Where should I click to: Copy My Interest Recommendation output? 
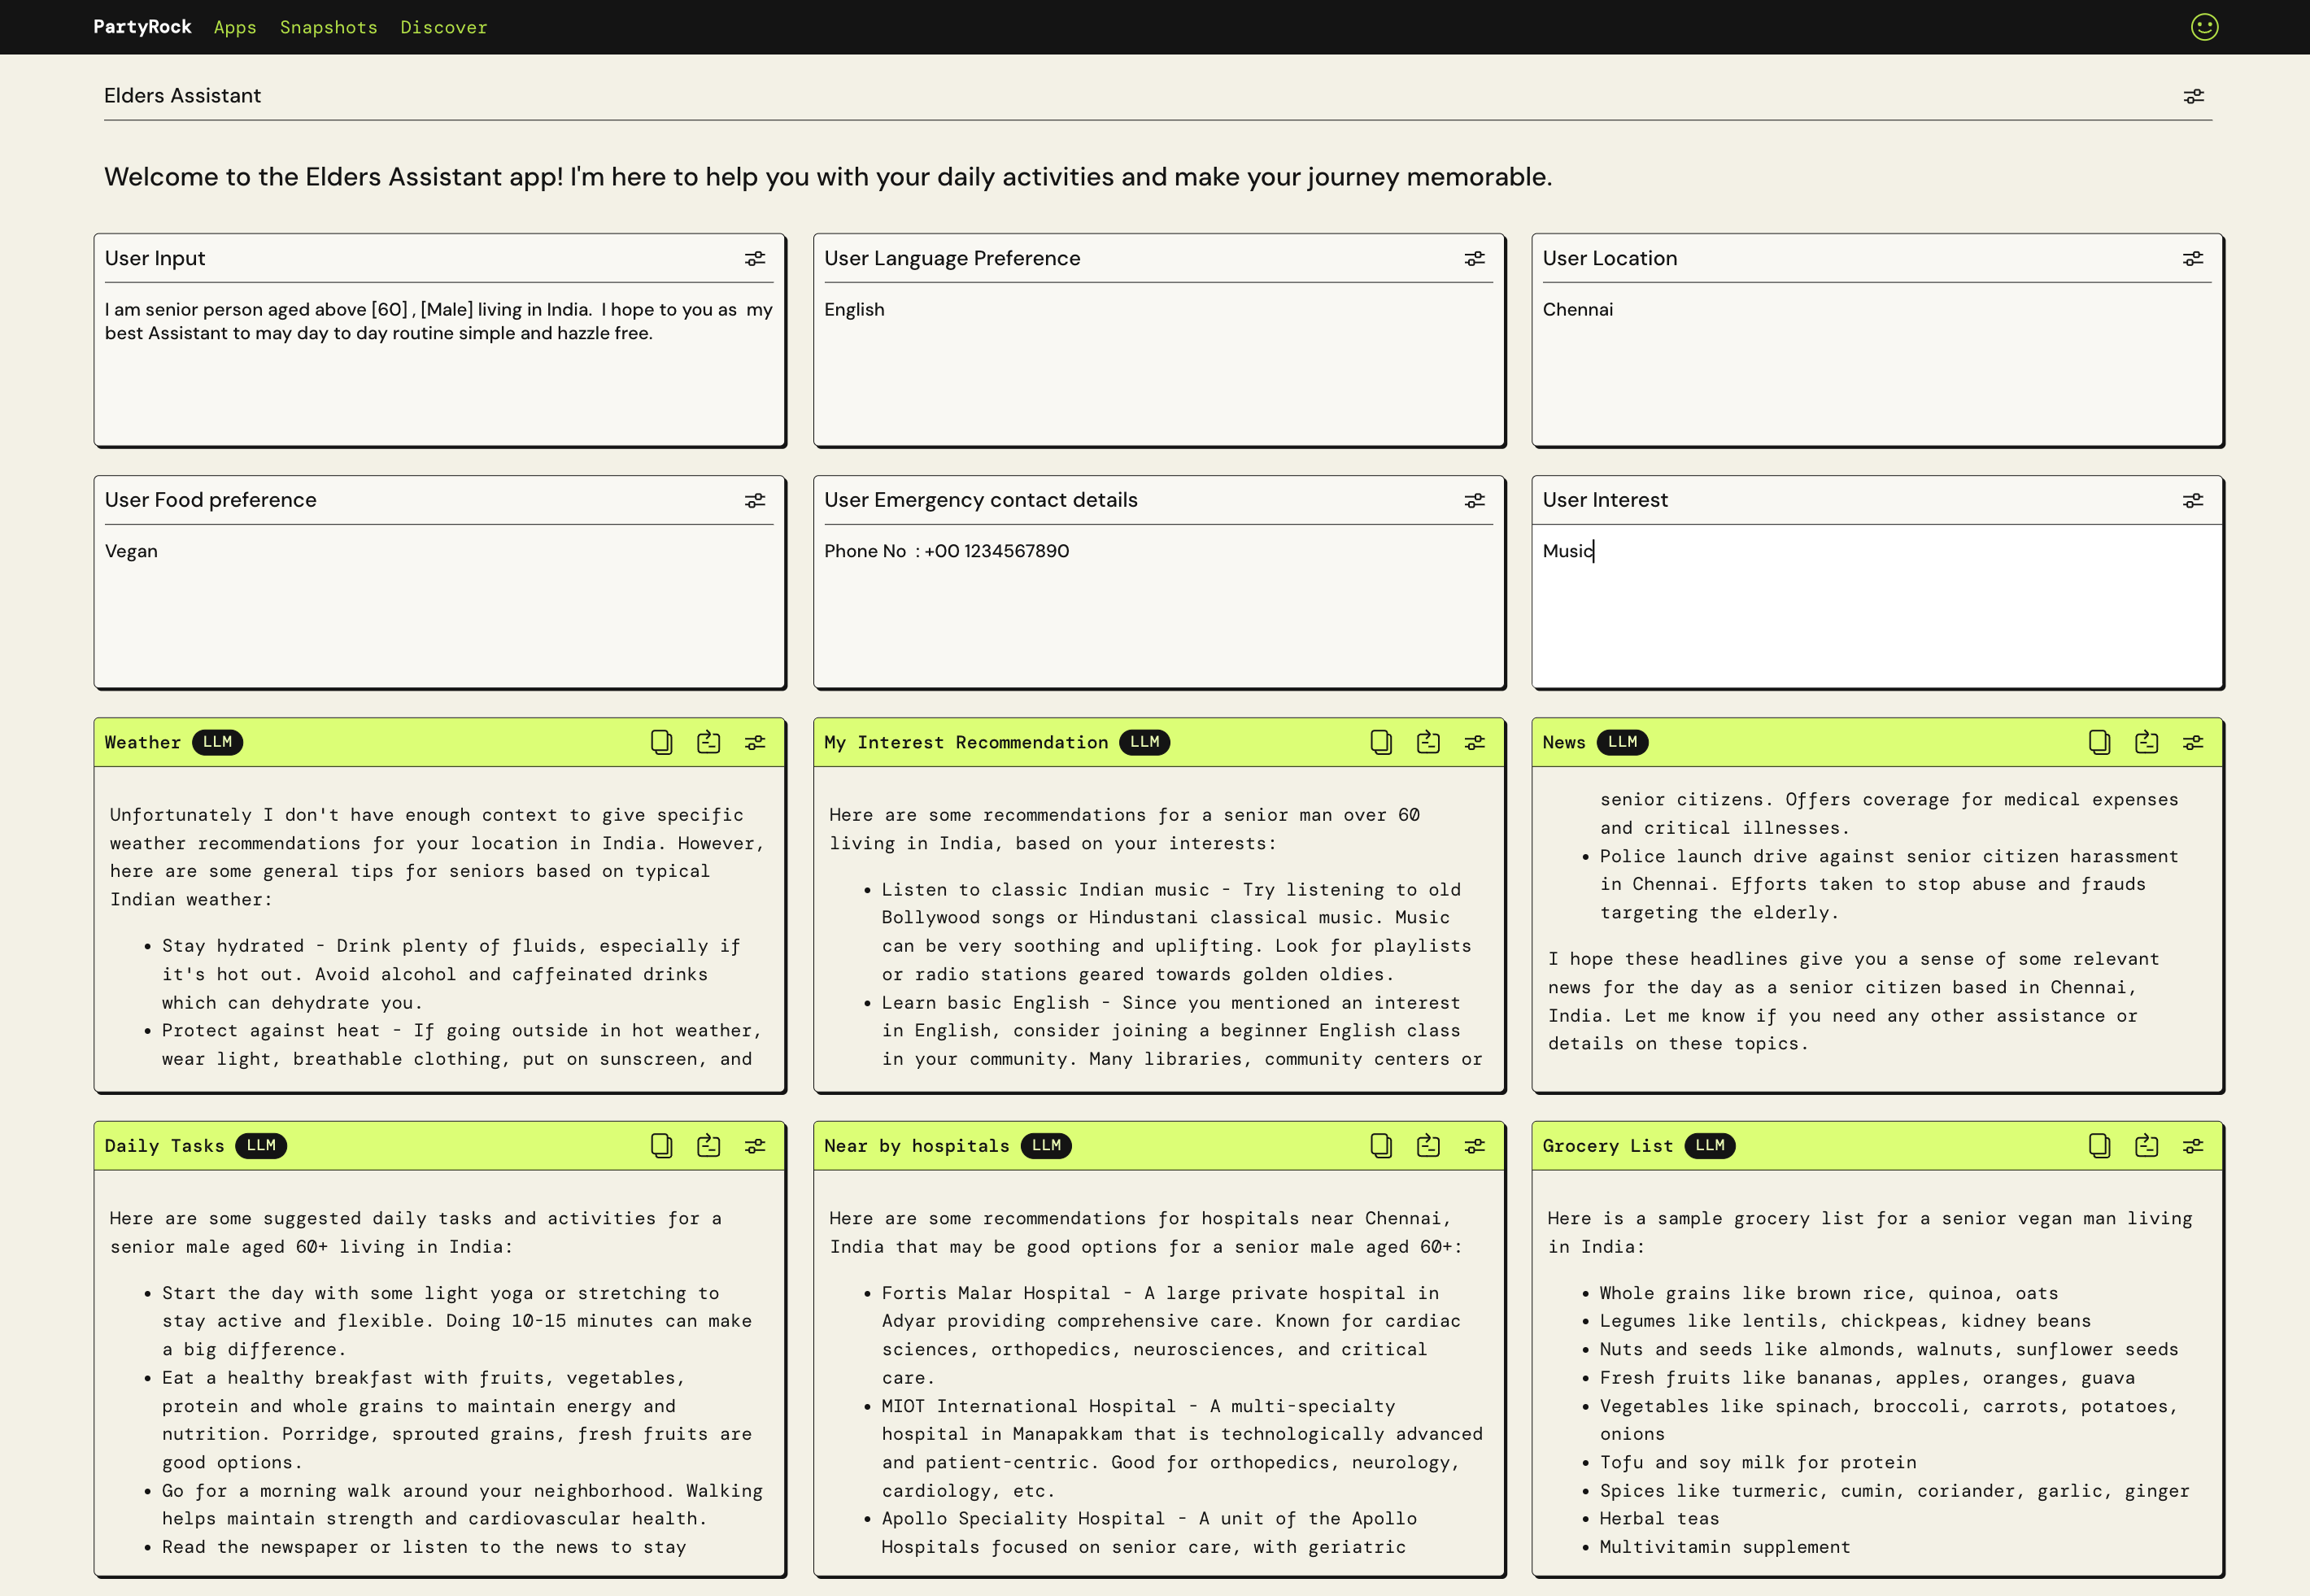pos(1380,742)
